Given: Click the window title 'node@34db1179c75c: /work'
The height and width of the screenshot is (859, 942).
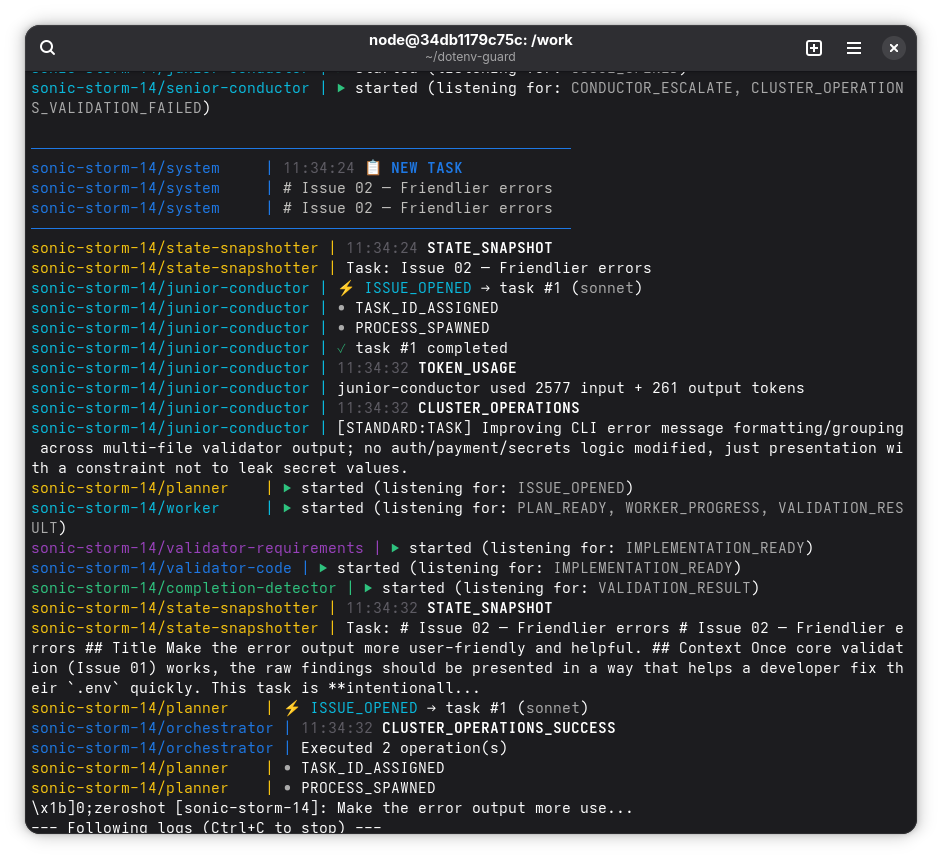Looking at the screenshot, I should pos(470,40).
